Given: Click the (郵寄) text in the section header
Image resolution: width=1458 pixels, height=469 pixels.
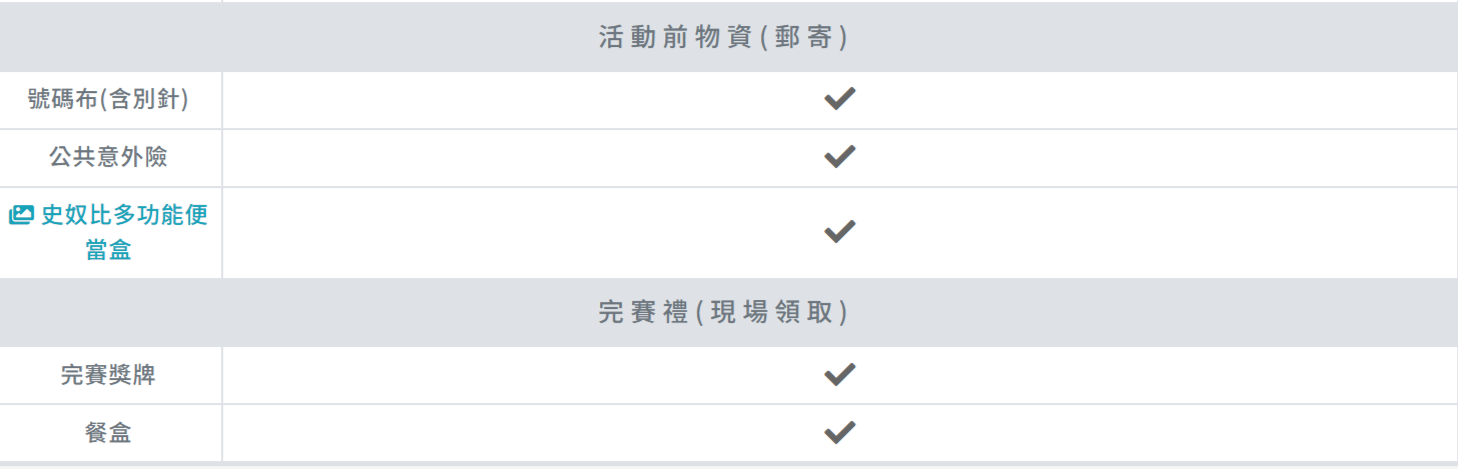Looking at the screenshot, I should click(803, 38).
